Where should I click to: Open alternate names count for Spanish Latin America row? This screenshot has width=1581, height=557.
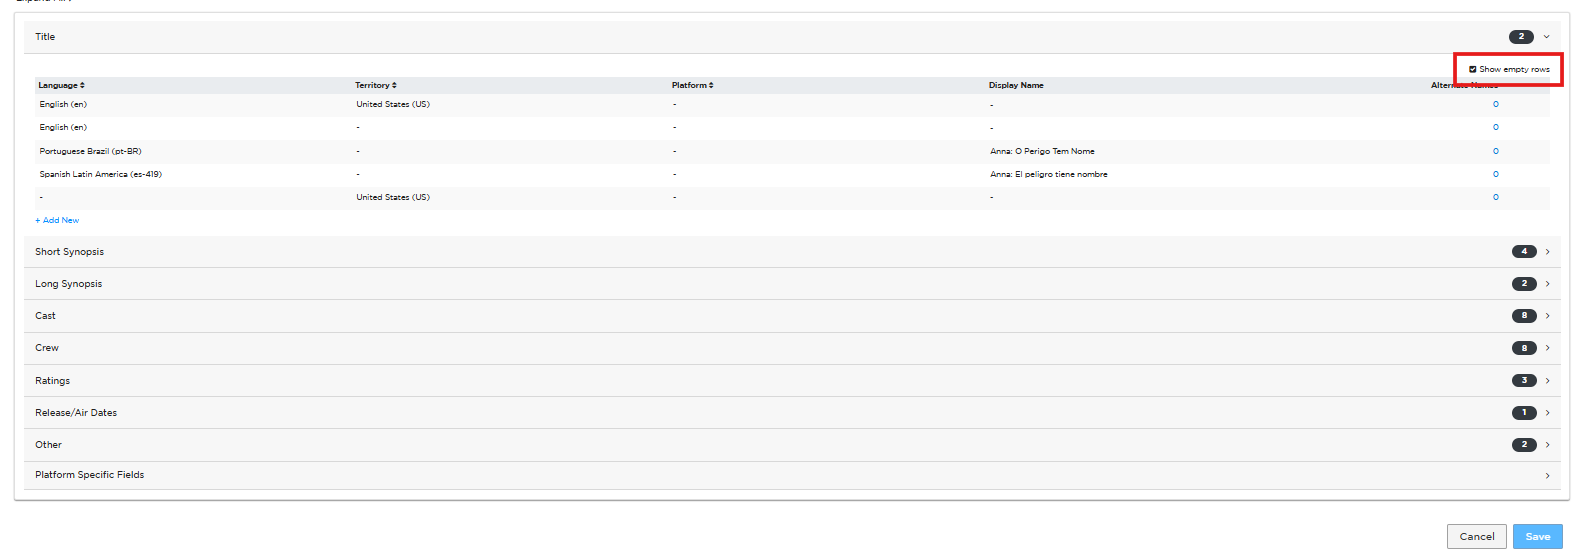1496,174
